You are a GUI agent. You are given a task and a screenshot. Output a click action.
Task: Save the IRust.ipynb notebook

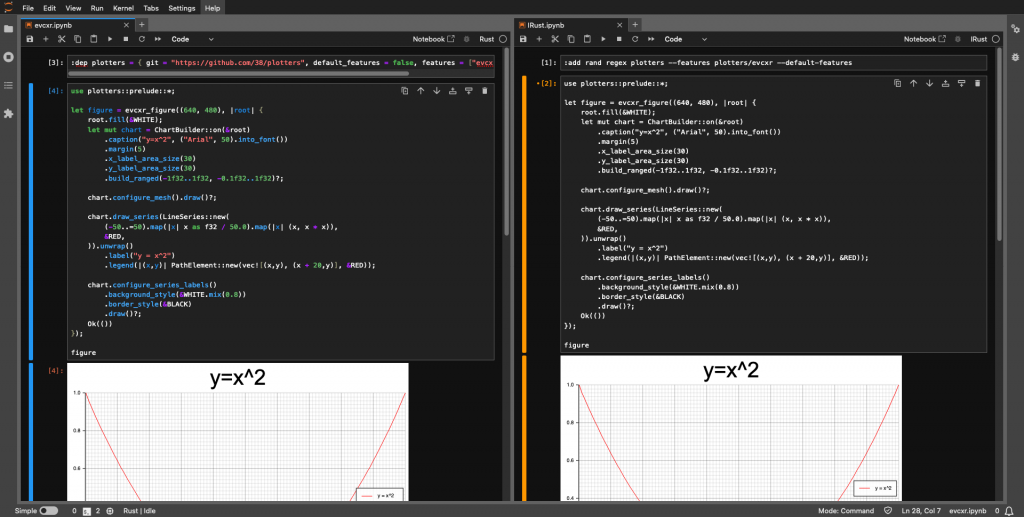point(523,39)
